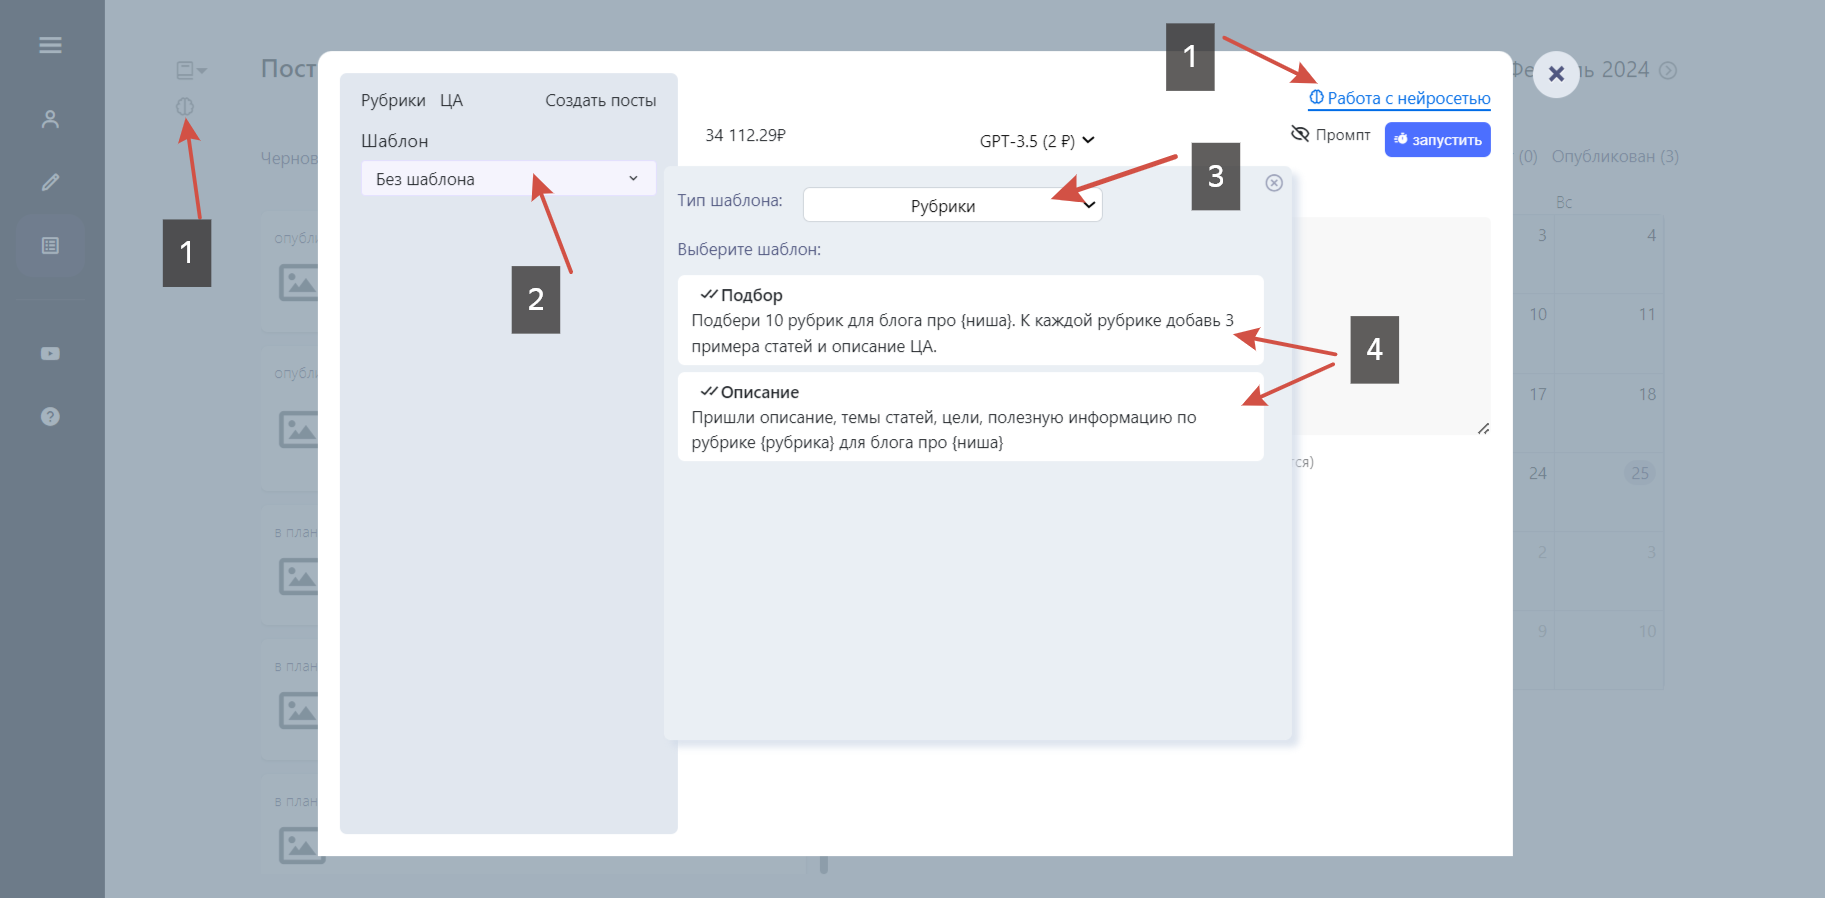Click the neural network icon under the view switcher
Image resolution: width=1825 pixels, height=898 pixels.
(x=185, y=106)
